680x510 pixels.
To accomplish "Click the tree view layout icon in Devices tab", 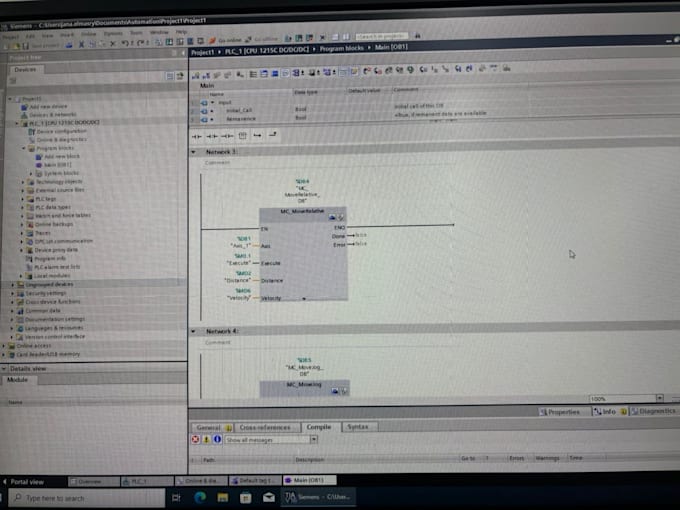I will [170, 76].
